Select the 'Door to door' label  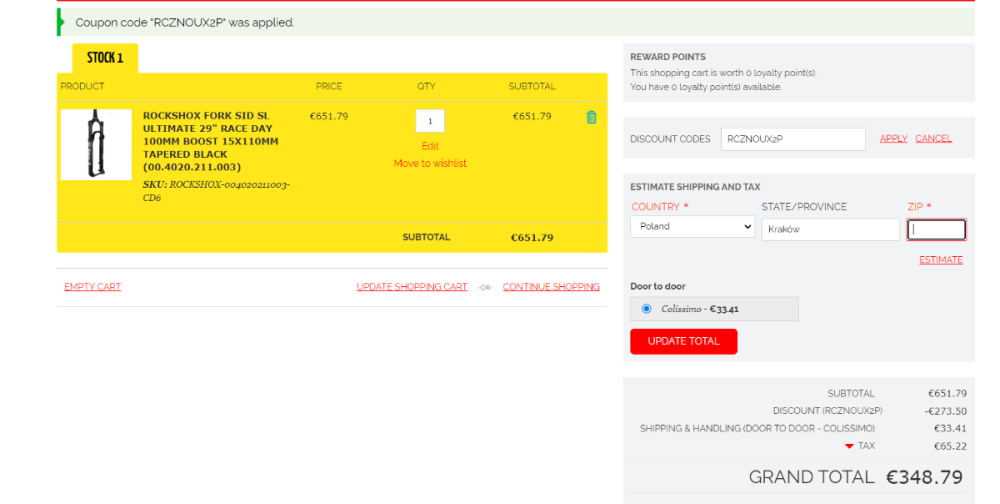(x=658, y=286)
